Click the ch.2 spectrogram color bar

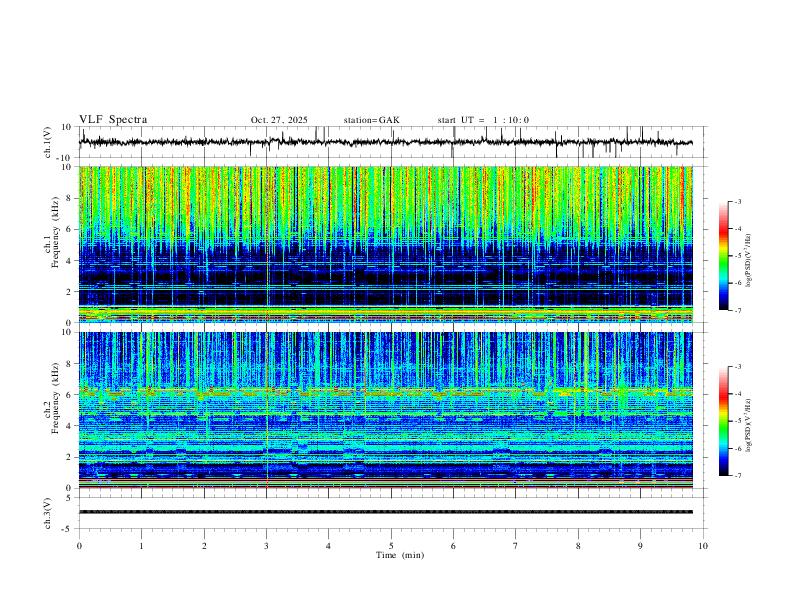(x=724, y=421)
